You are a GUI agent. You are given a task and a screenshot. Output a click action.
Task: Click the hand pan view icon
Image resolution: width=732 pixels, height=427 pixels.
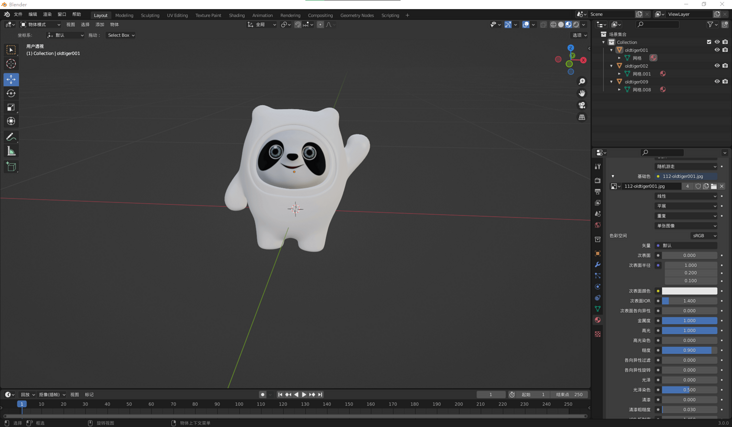[582, 93]
